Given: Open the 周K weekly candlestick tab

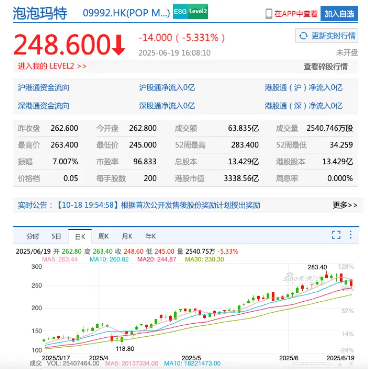Looking at the screenshot, I should (103, 236).
